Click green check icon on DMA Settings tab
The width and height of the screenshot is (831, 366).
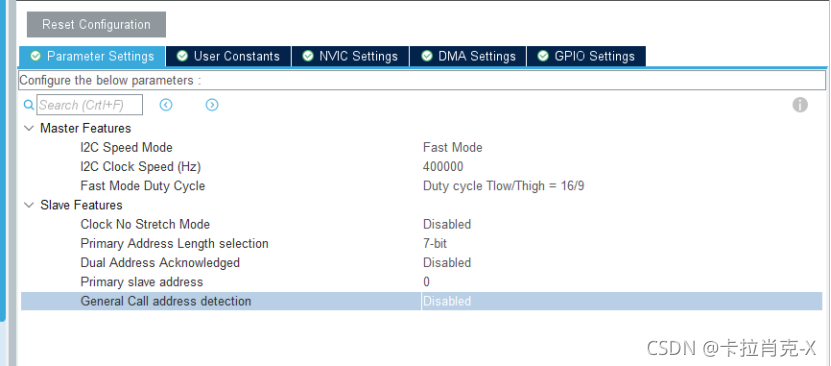pyautogui.click(x=427, y=56)
